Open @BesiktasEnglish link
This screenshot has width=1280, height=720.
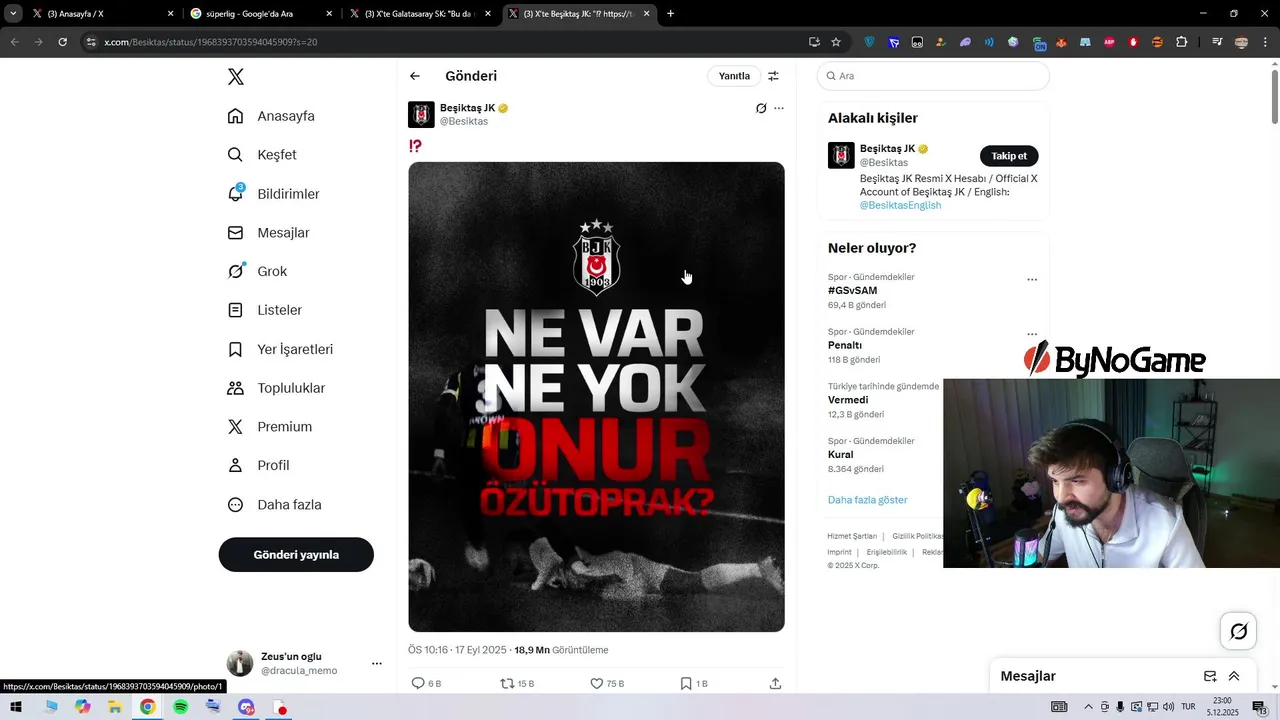click(900, 205)
